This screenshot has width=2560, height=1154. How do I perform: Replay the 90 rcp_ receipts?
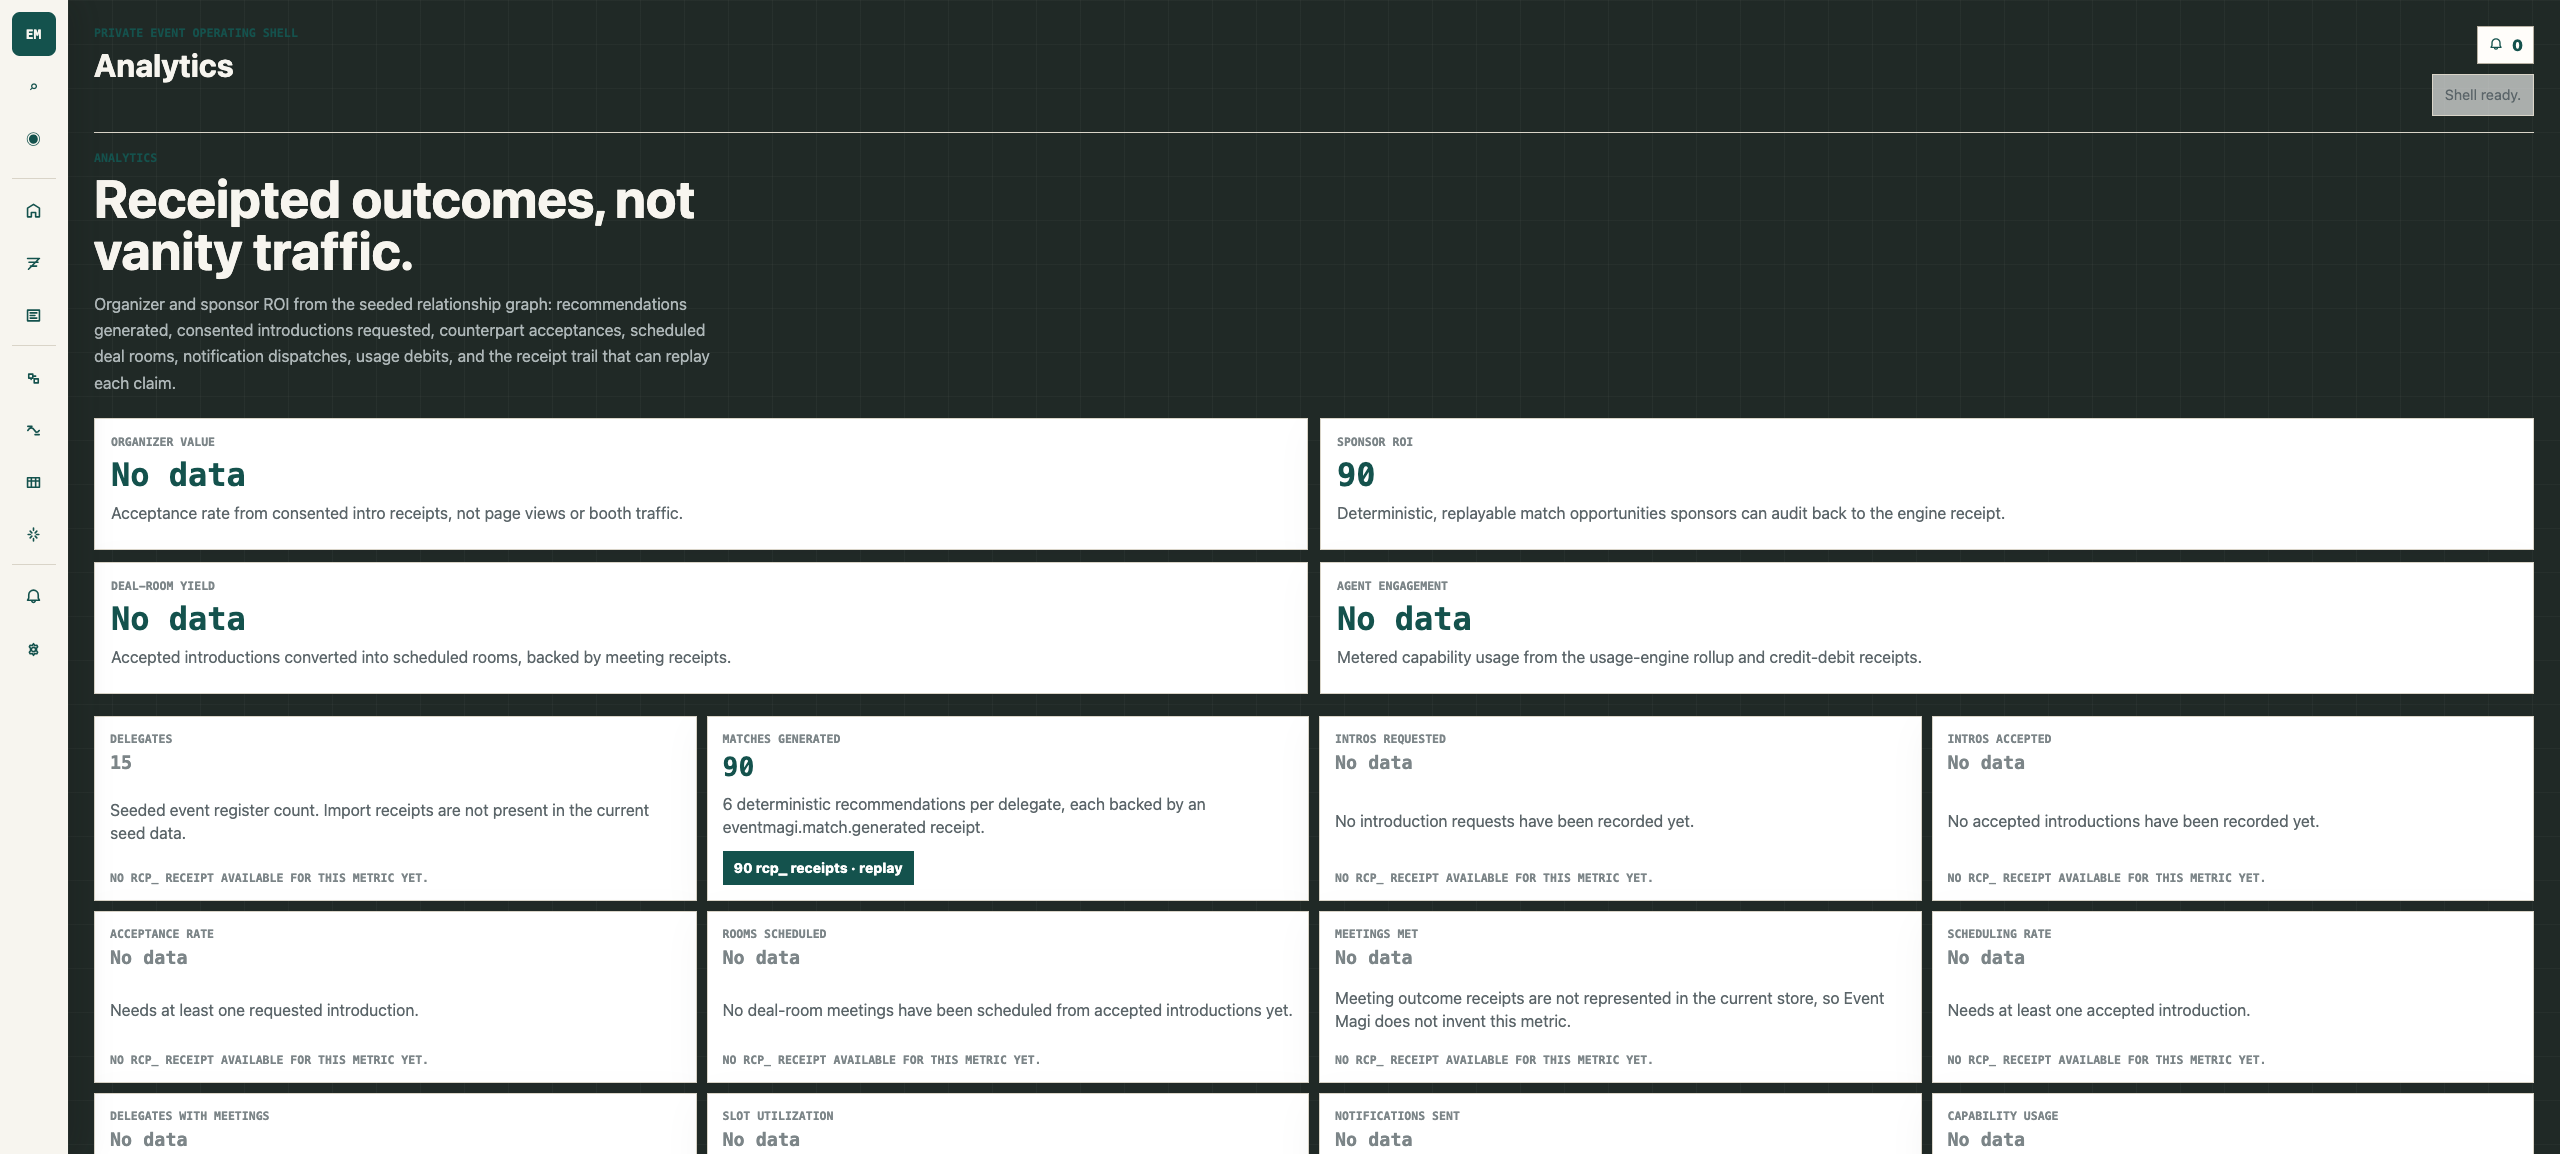coord(817,868)
